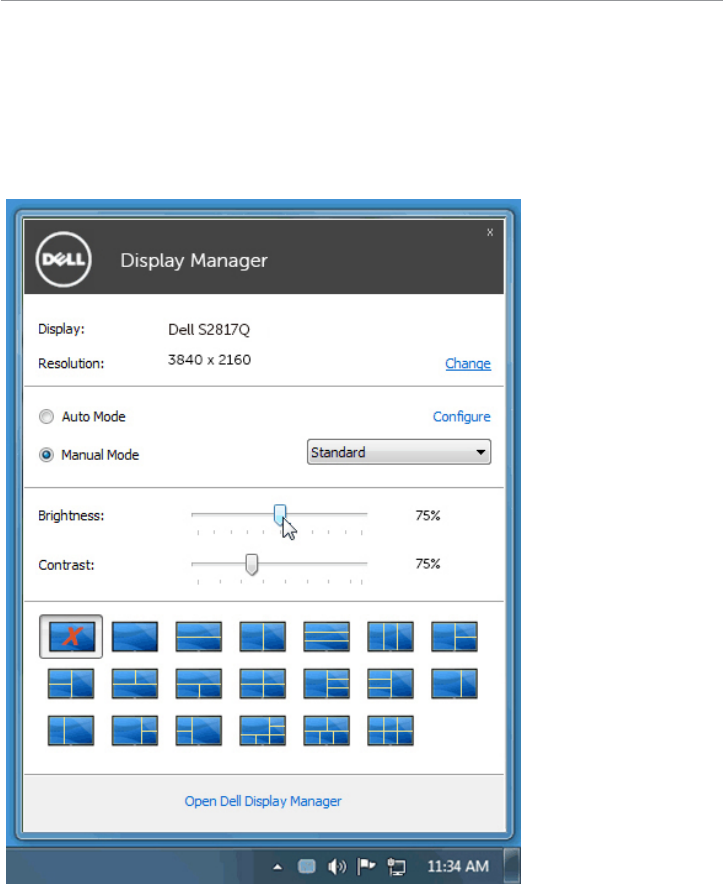Click the Brightness slider handle
Screen dimensions: 723x884
click(280, 514)
